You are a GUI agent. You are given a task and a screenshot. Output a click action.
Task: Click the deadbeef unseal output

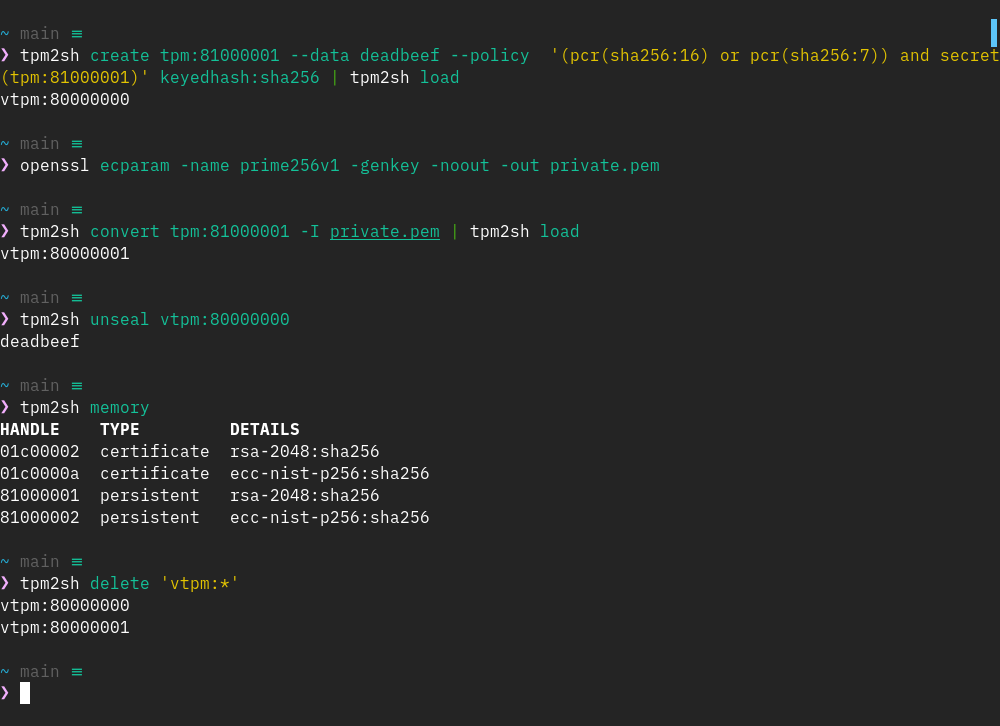point(40,342)
